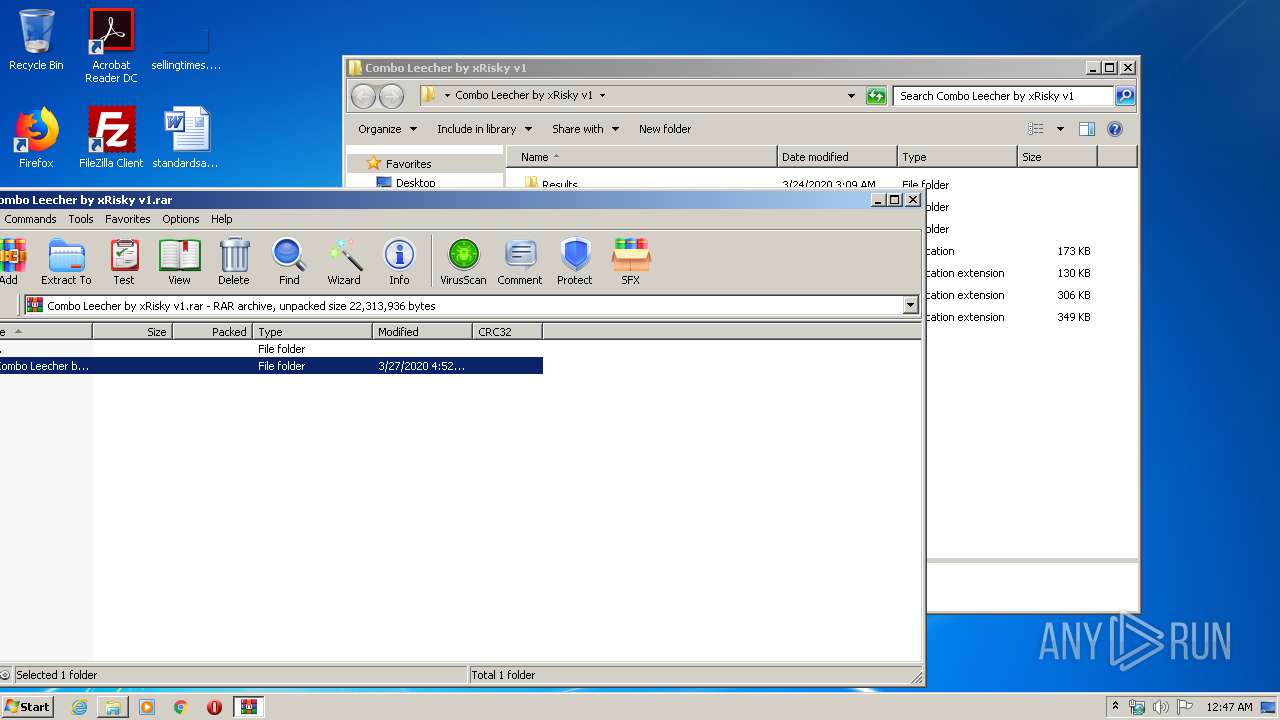1280x720 pixels.
Task: Launch the Wizard wand tool
Action: pos(344,262)
